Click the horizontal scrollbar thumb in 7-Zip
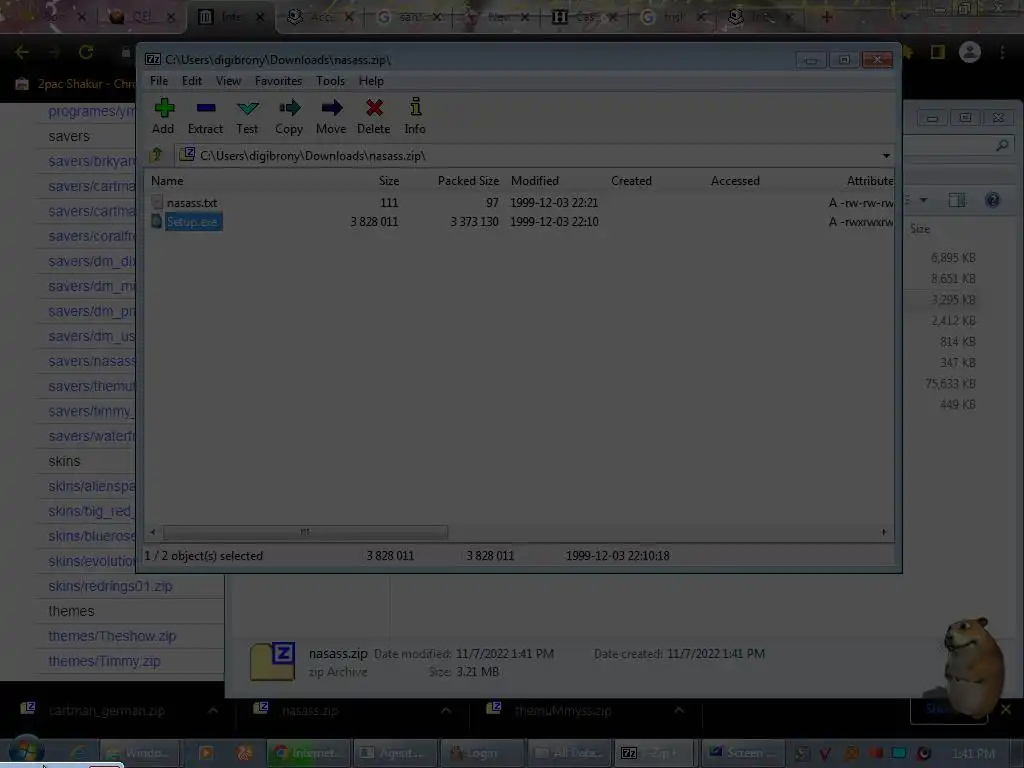Image resolution: width=1024 pixels, height=768 pixels. (x=305, y=532)
